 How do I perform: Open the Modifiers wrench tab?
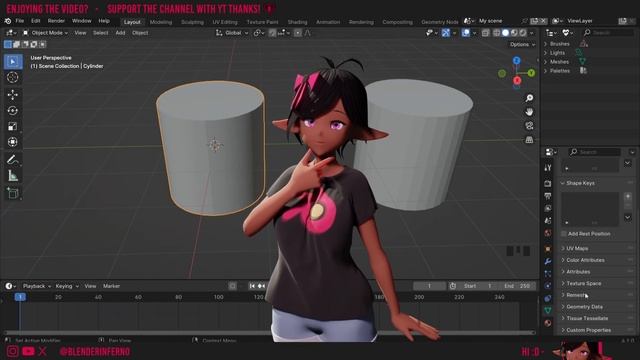[x=548, y=261]
